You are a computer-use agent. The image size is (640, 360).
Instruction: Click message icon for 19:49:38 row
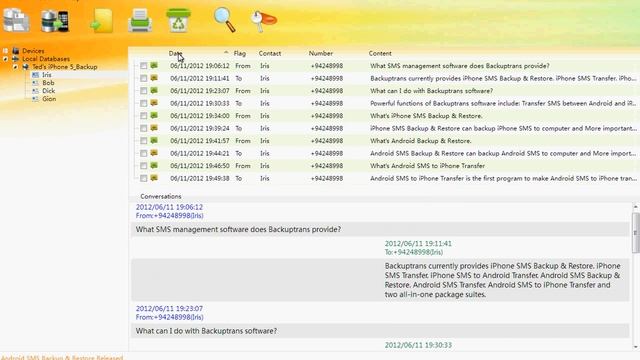(154, 178)
